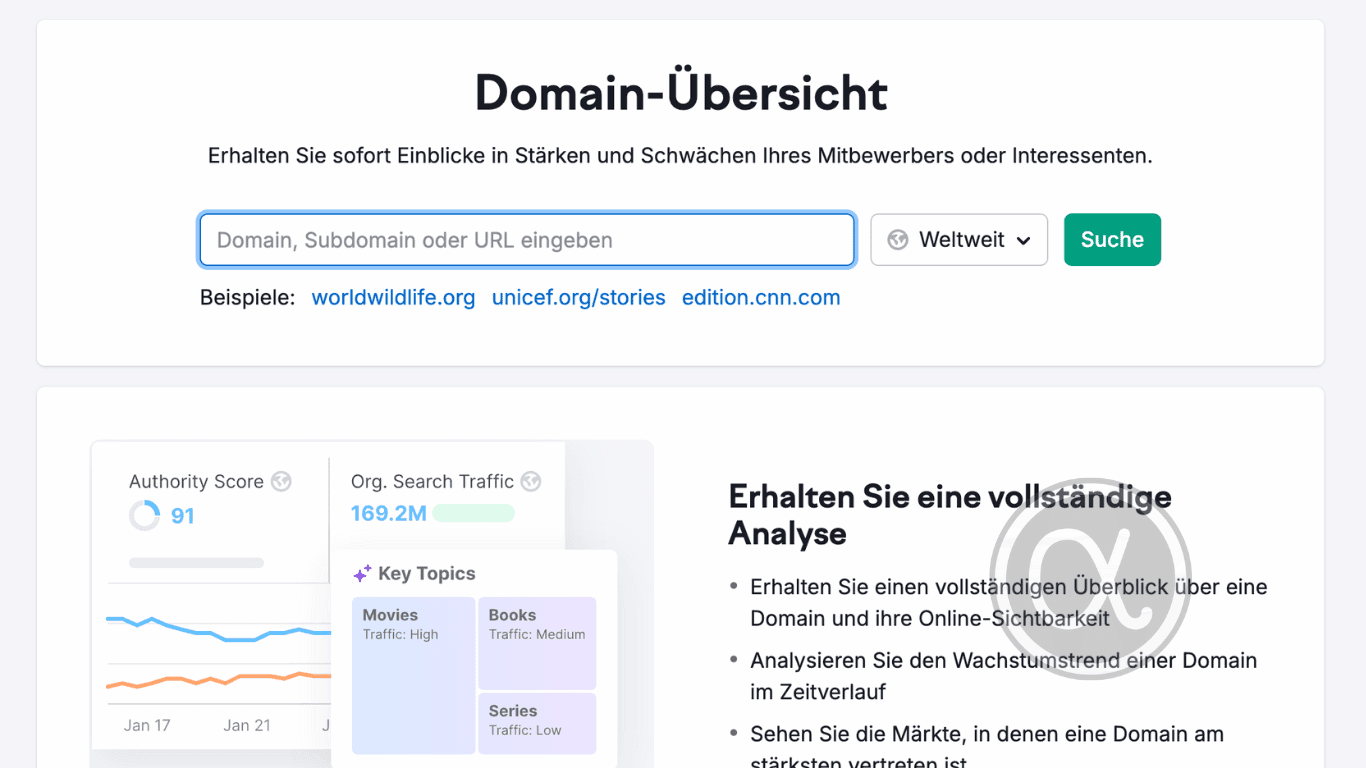Select the Series topic tile

[537, 723]
